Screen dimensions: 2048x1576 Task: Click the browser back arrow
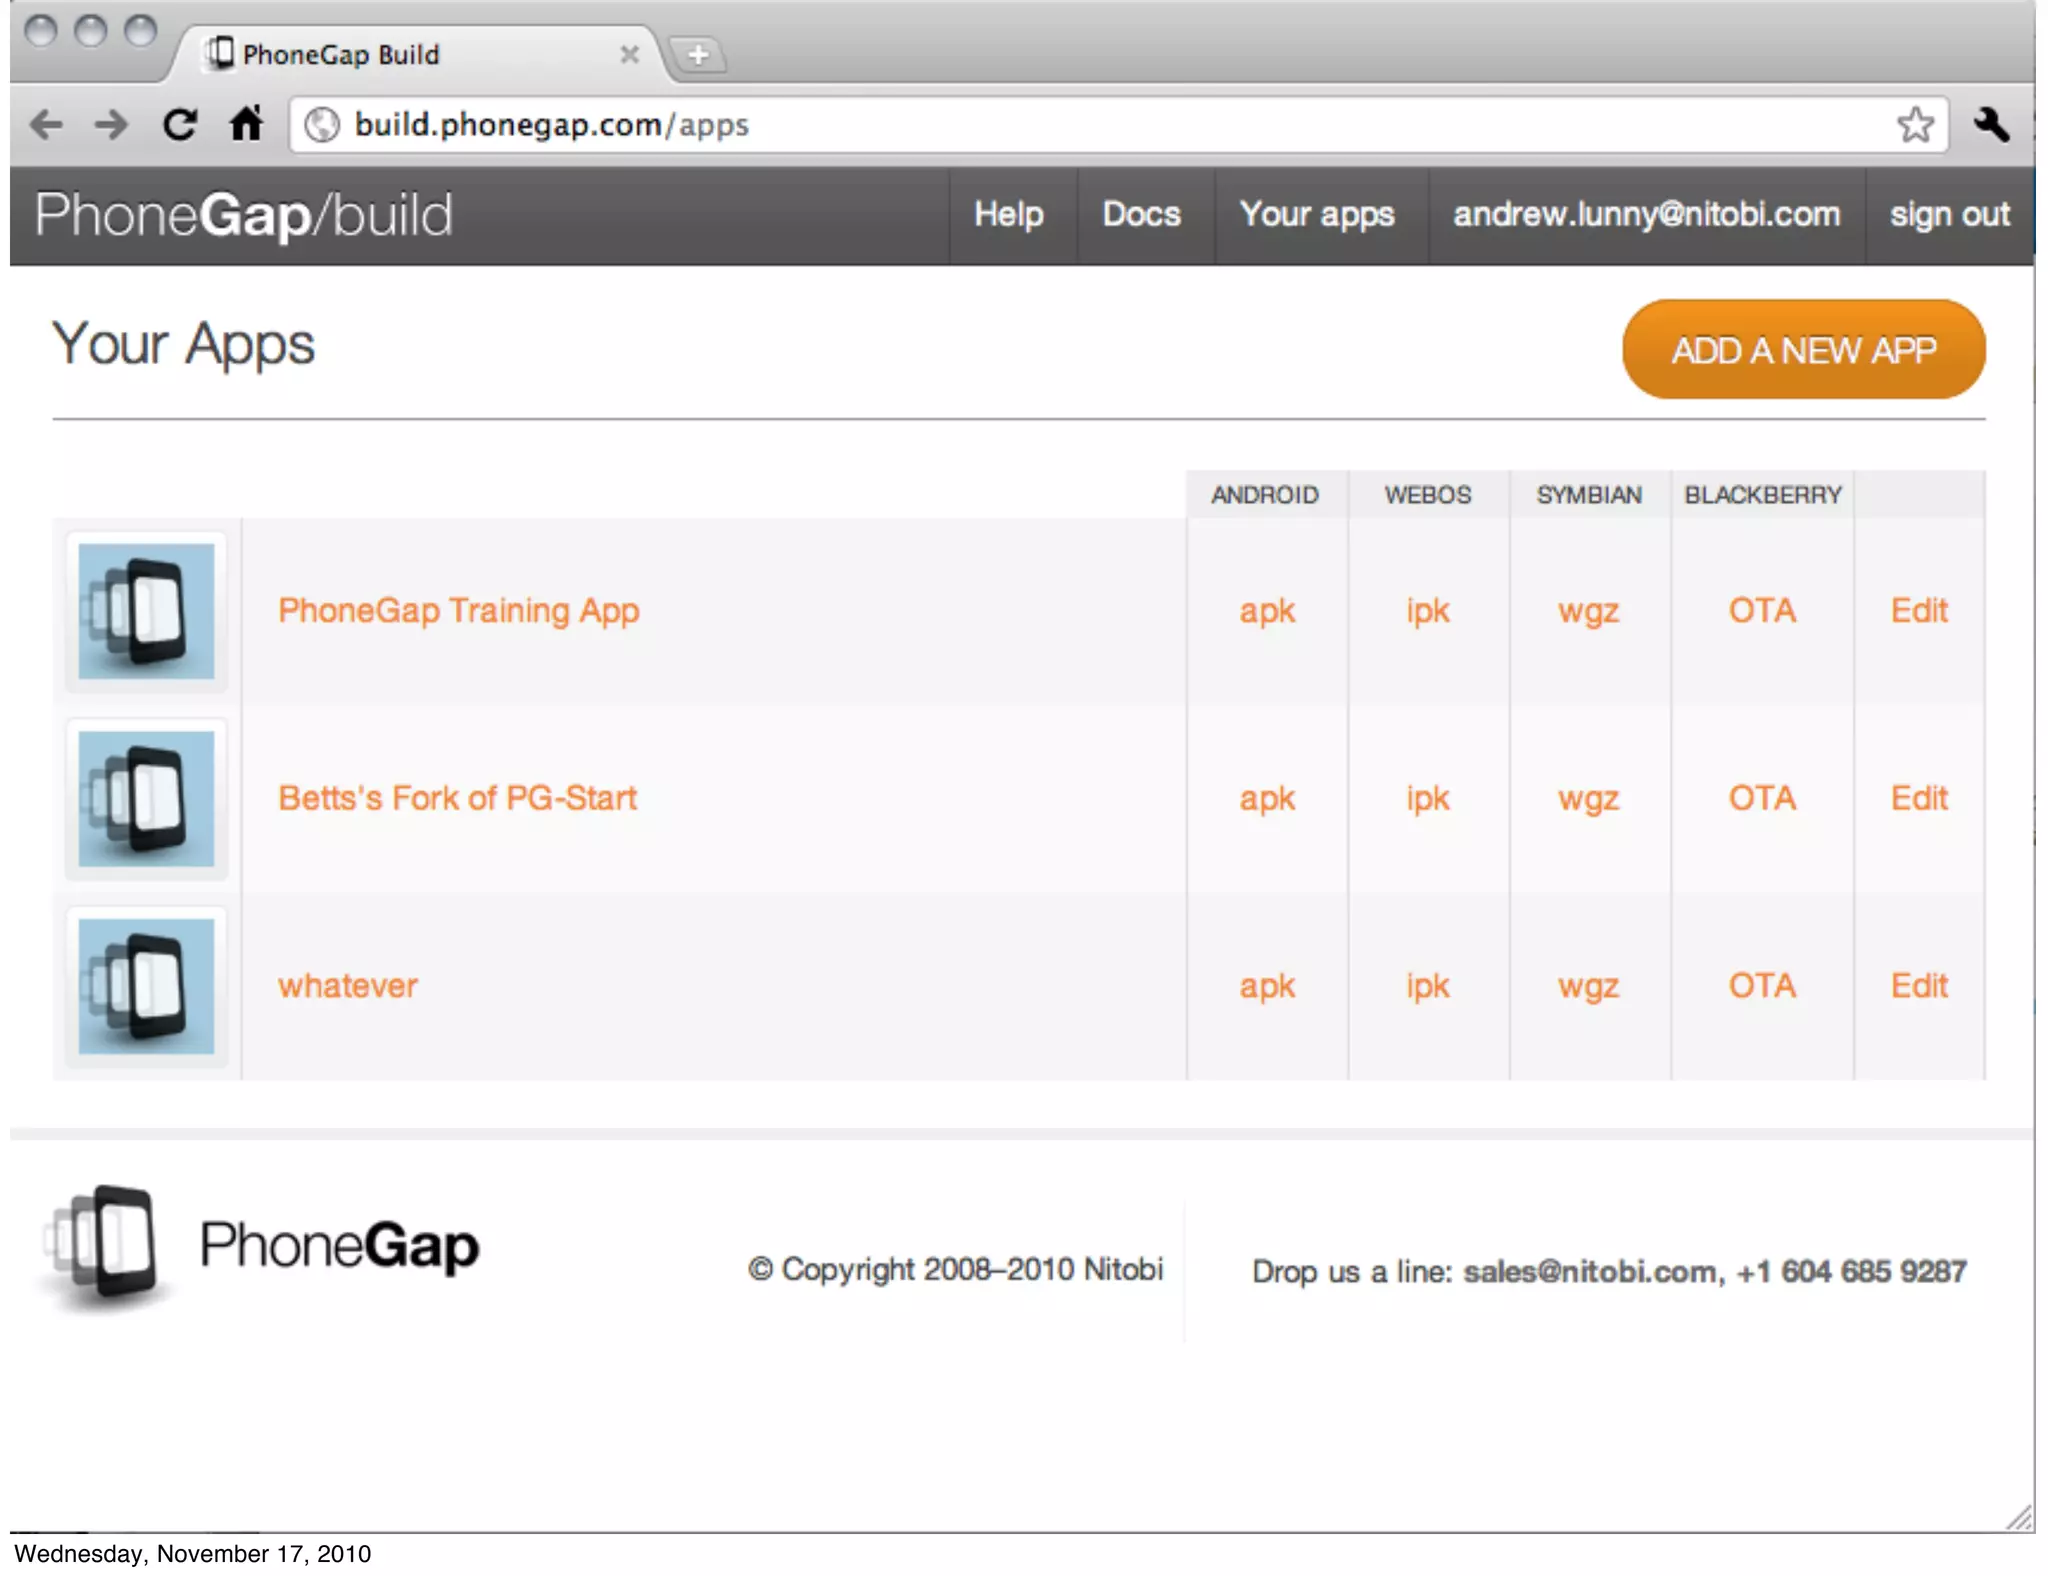click(46, 125)
